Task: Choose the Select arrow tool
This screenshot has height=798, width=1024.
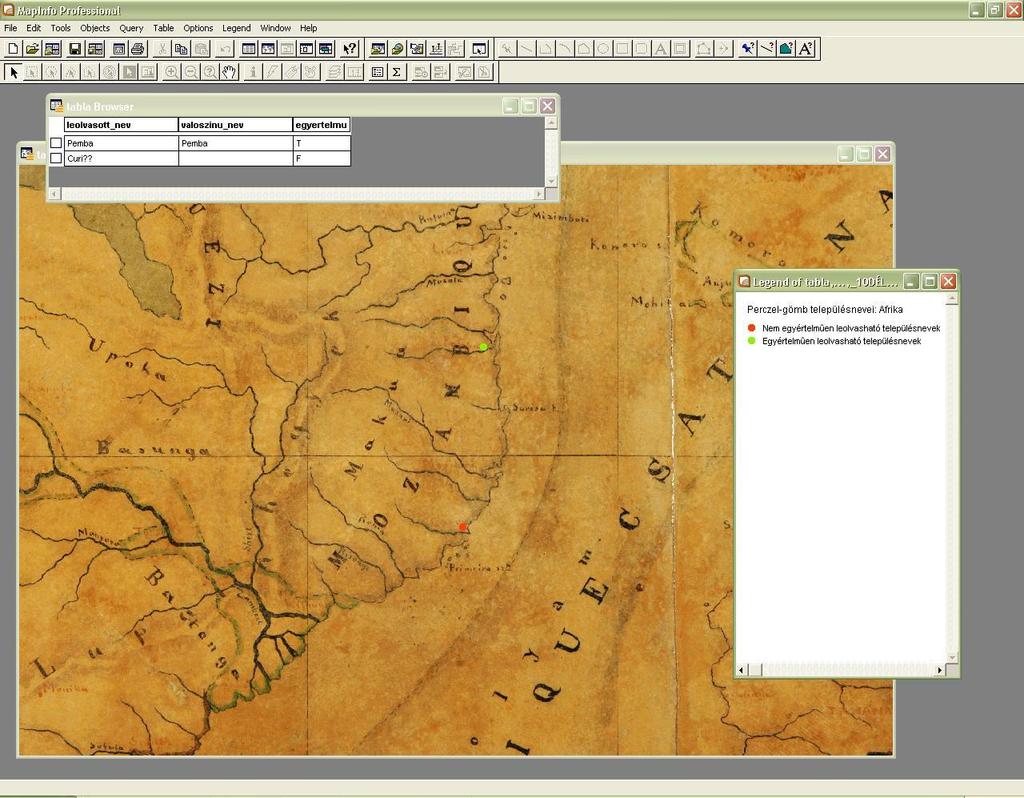Action: (x=13, y=72)
